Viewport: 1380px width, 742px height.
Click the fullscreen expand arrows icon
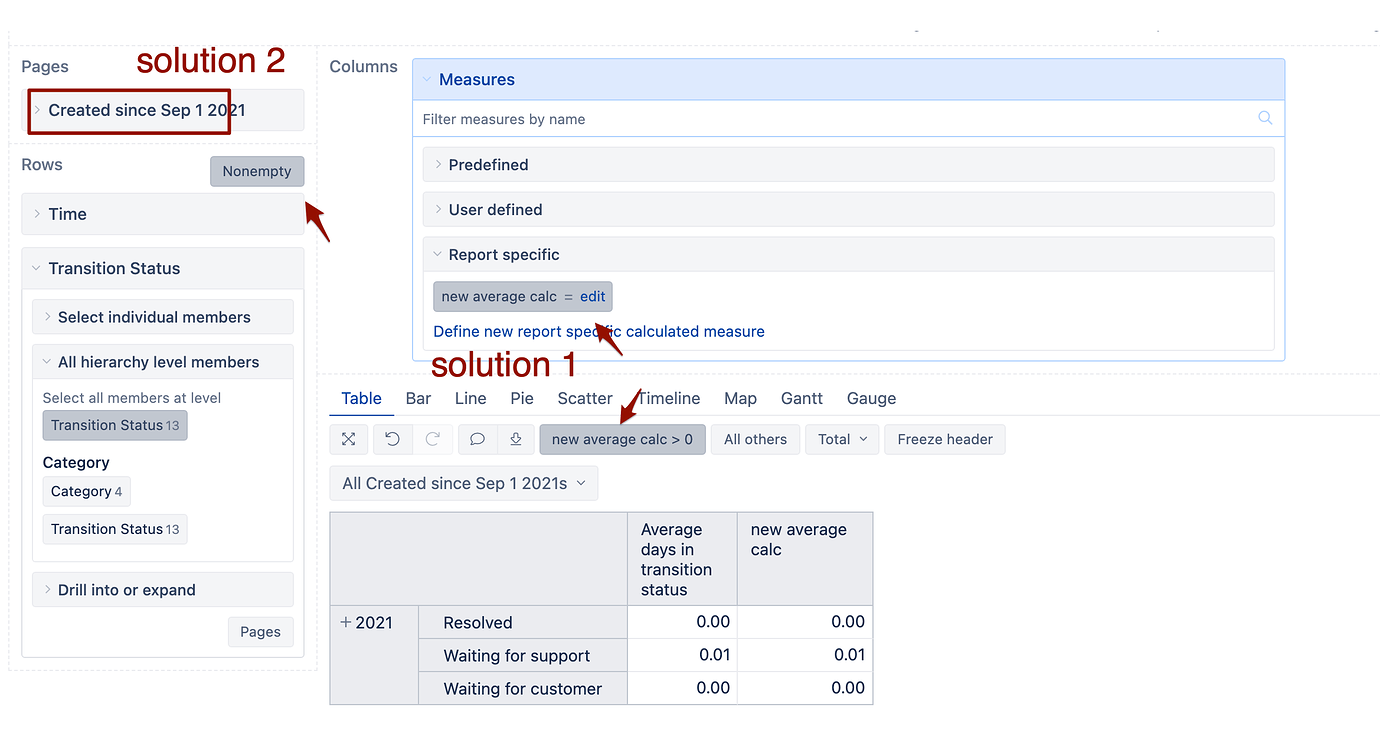348,439
